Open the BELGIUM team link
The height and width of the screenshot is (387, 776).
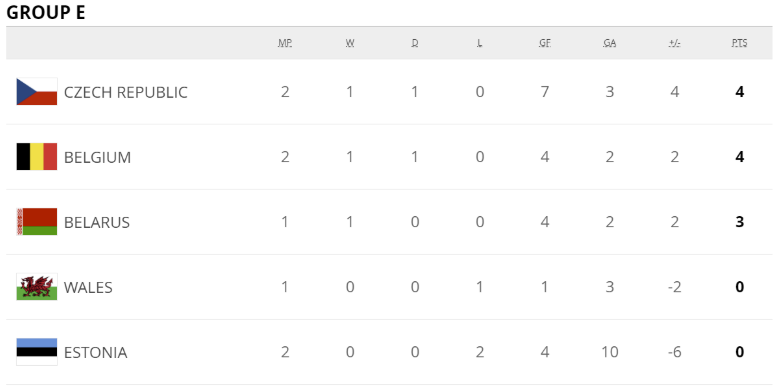coord(97,157)
